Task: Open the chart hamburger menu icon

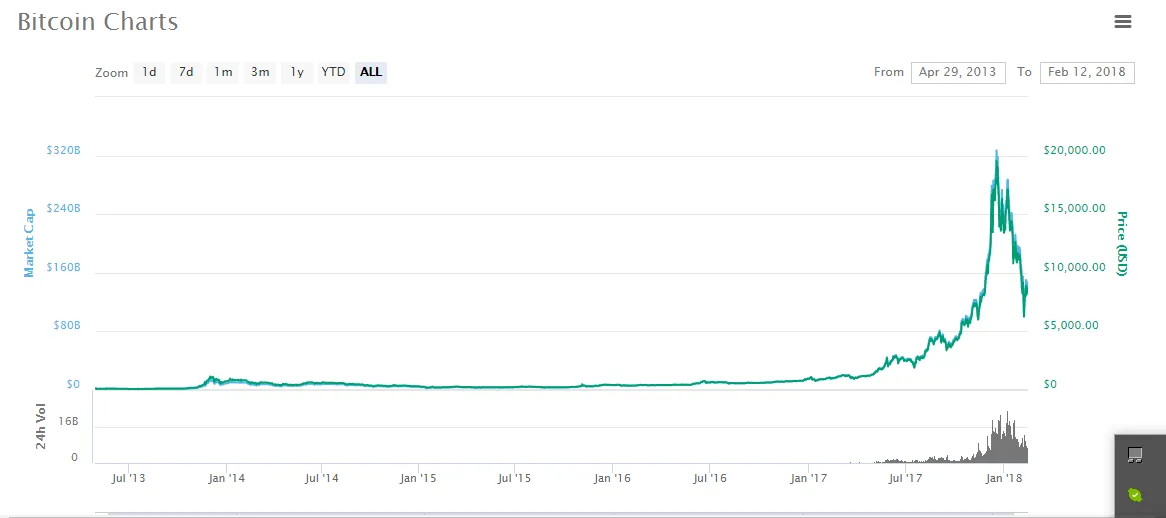Action: point(1123,22)
